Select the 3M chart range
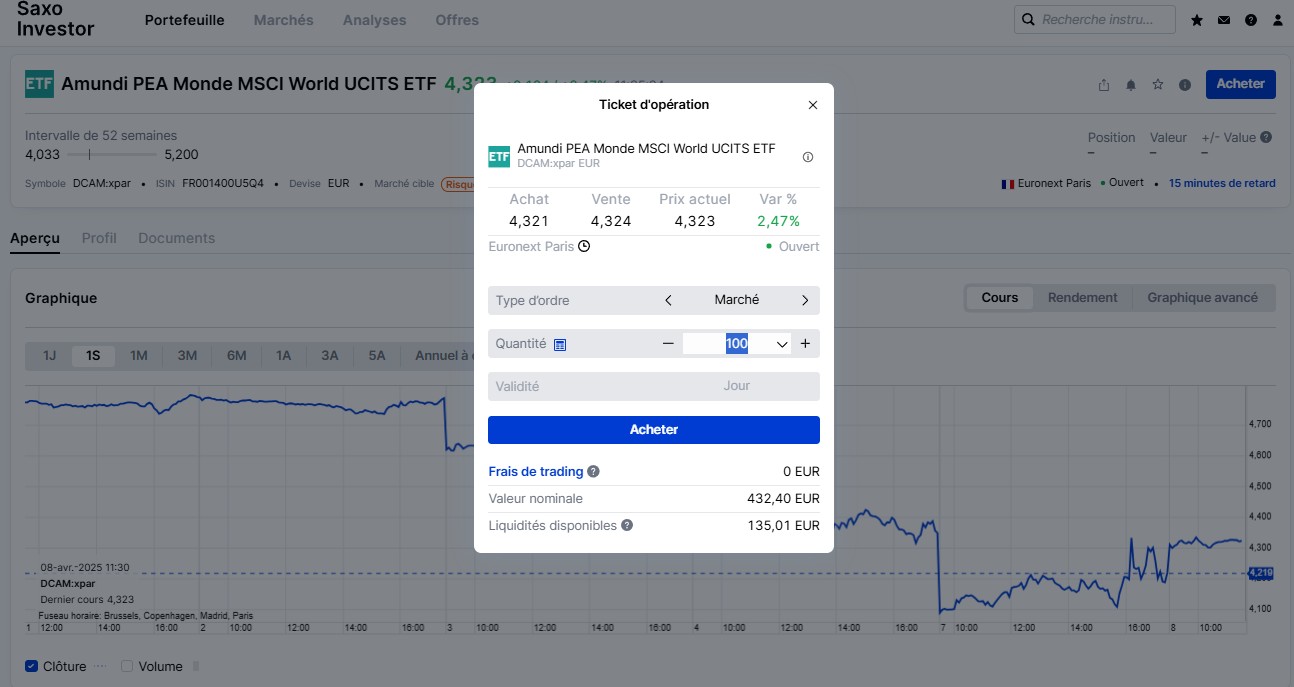The height and width of the screenshot is (687, 1294). click(x=187, y=355)
